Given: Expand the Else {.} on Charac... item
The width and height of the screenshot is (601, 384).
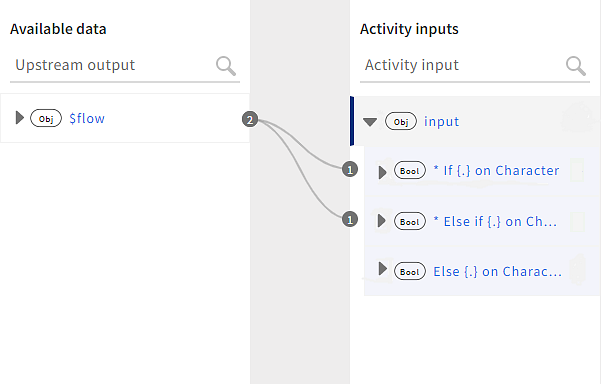Looking at the screenshot, I should 382,269.
